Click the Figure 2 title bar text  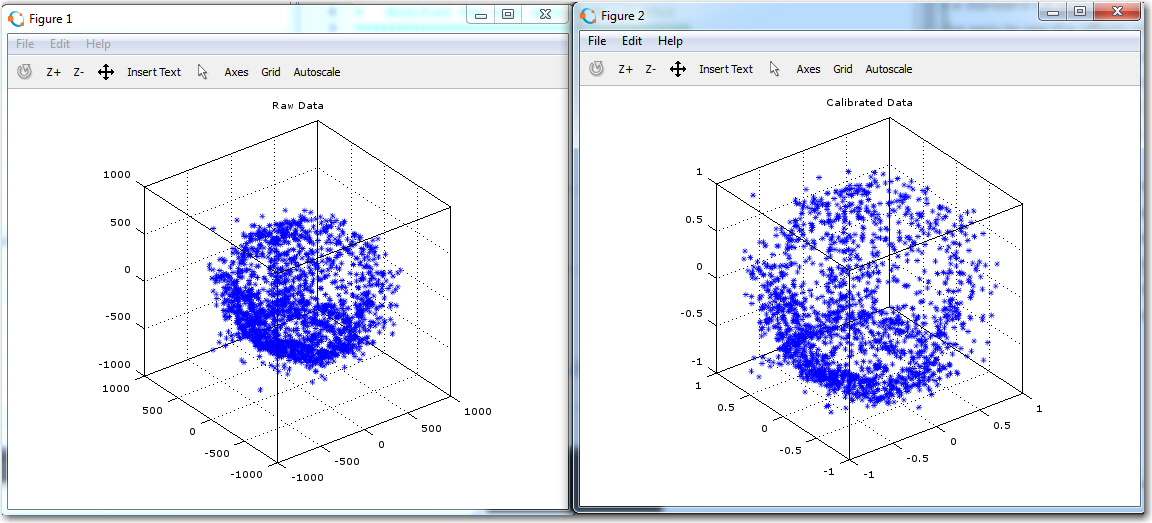pyautogui.click(x=622, y=16)
